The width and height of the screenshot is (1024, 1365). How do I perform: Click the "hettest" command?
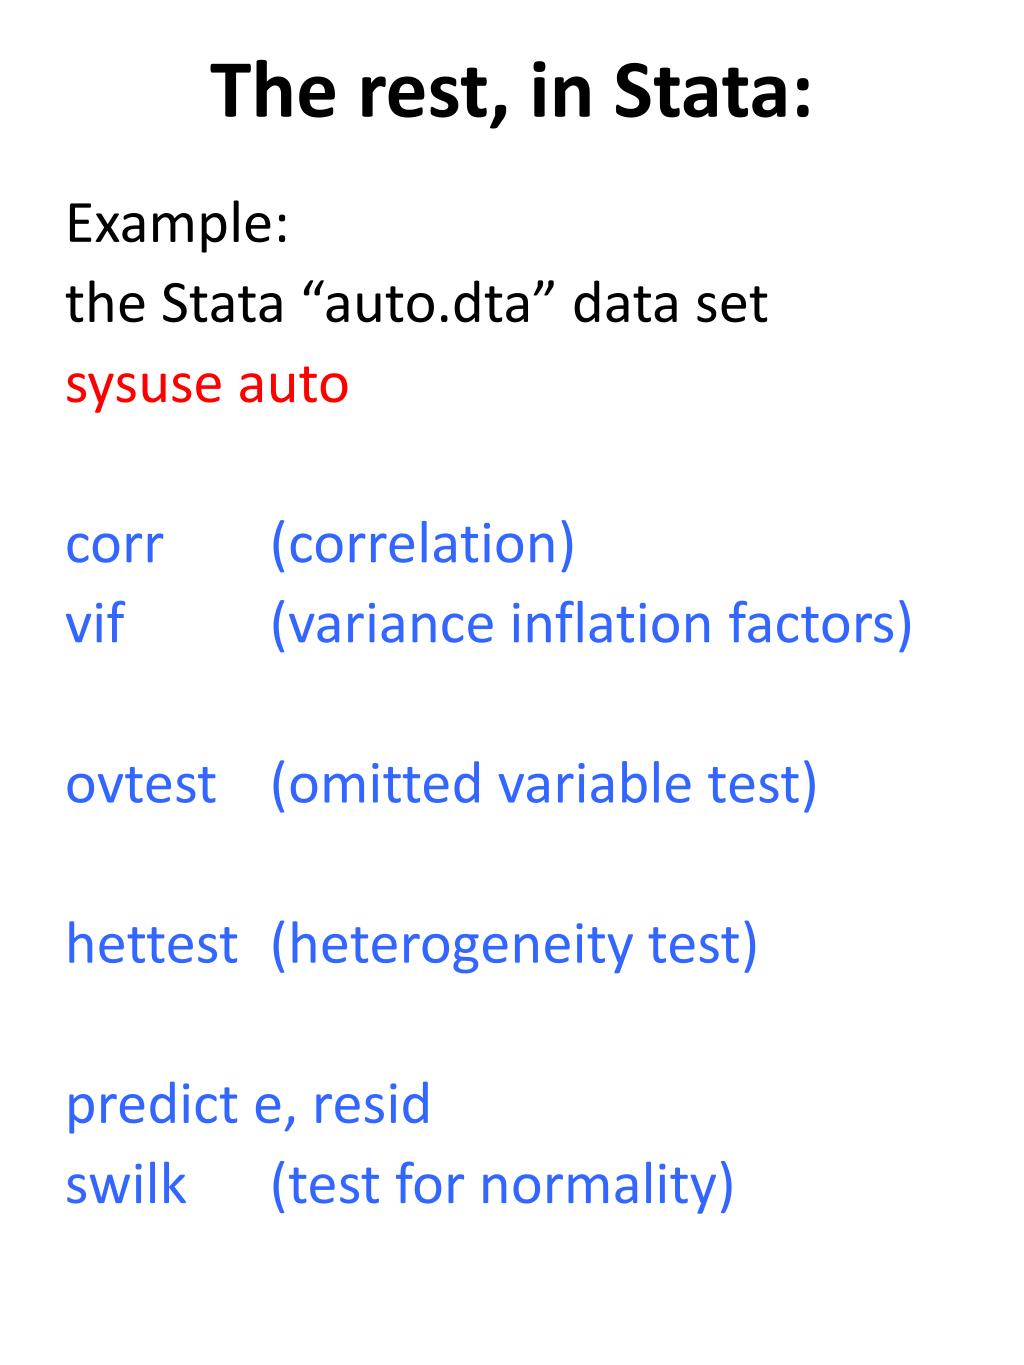pyautogui.click(x=151, y=944)
